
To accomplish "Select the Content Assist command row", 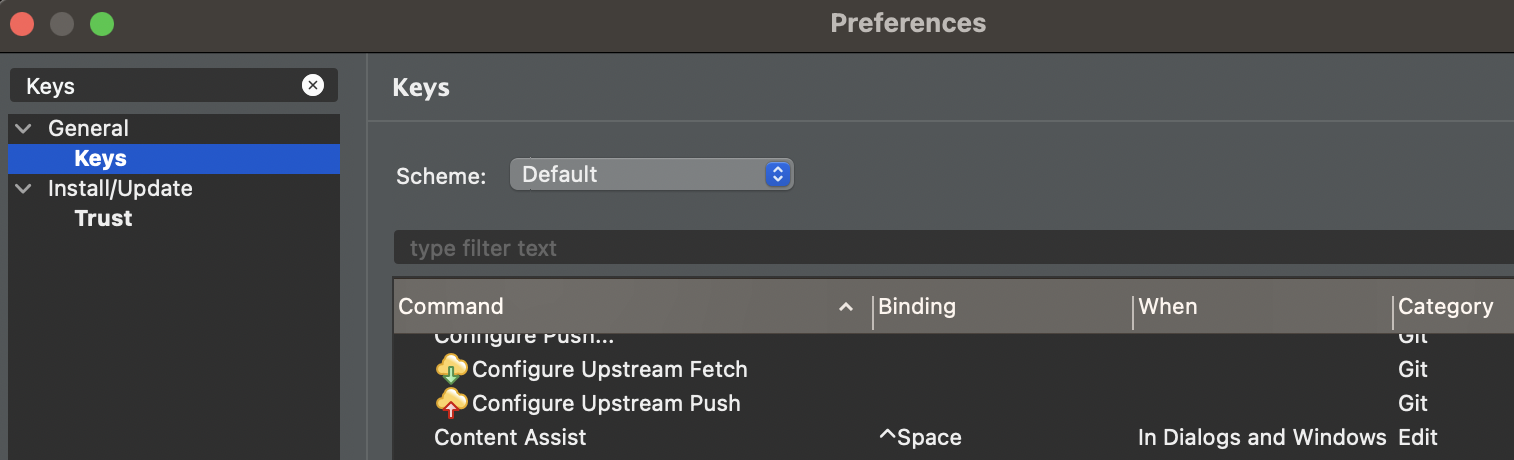I will click(510, 437).
